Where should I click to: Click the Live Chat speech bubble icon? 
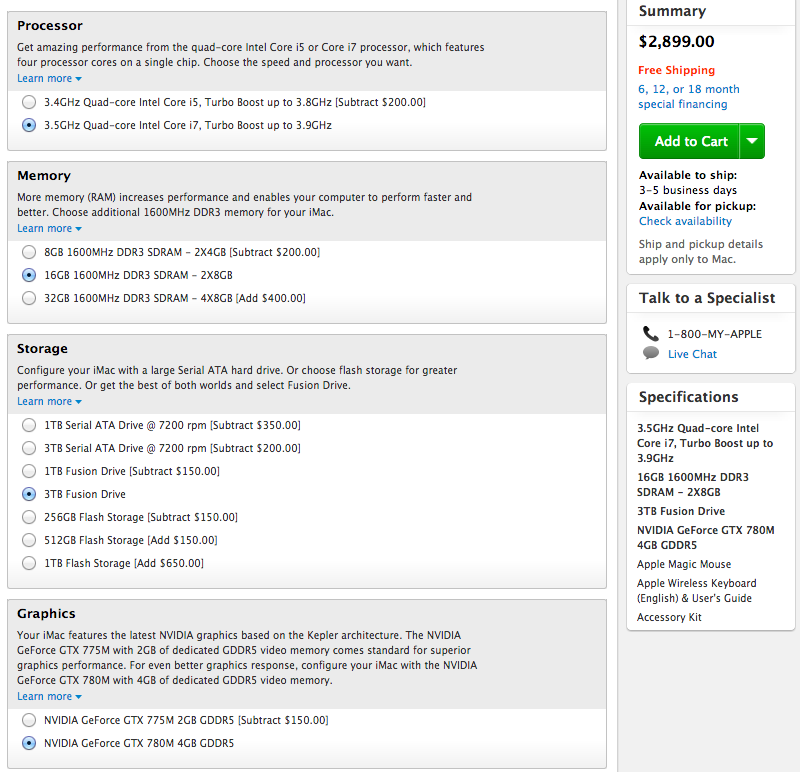click(x=651, y=353)
